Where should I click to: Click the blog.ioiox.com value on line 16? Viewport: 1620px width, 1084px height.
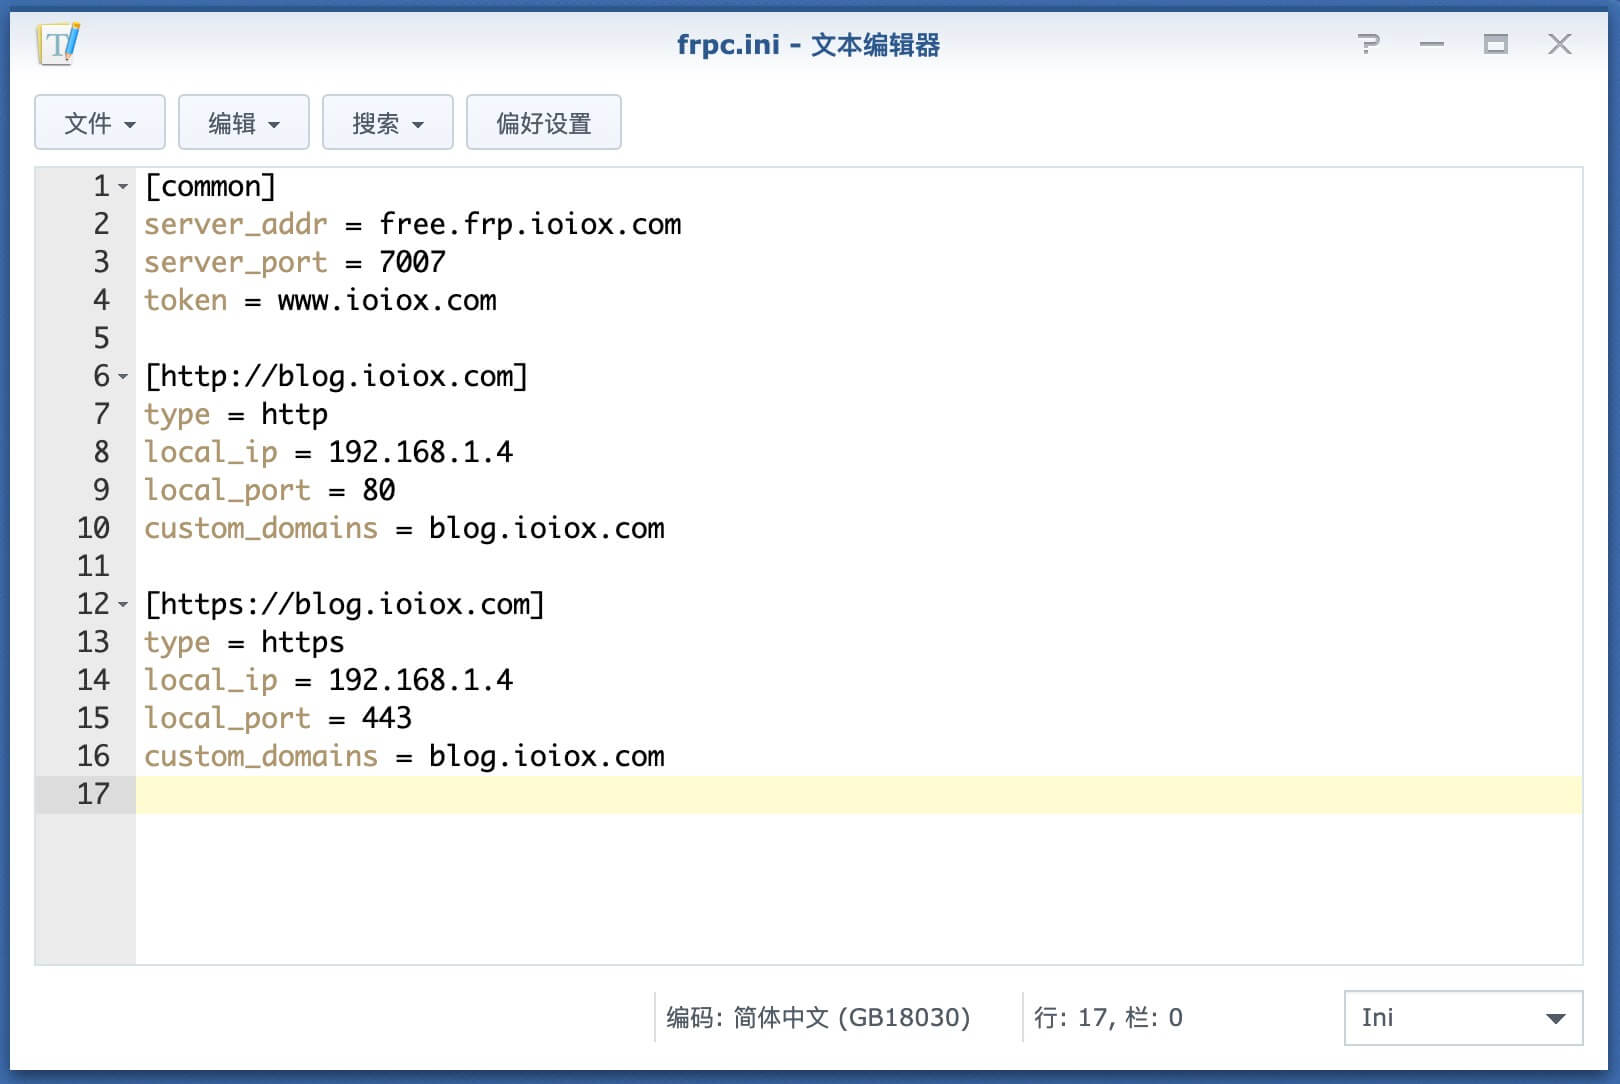pyautogui.click(x=547, y=756)
